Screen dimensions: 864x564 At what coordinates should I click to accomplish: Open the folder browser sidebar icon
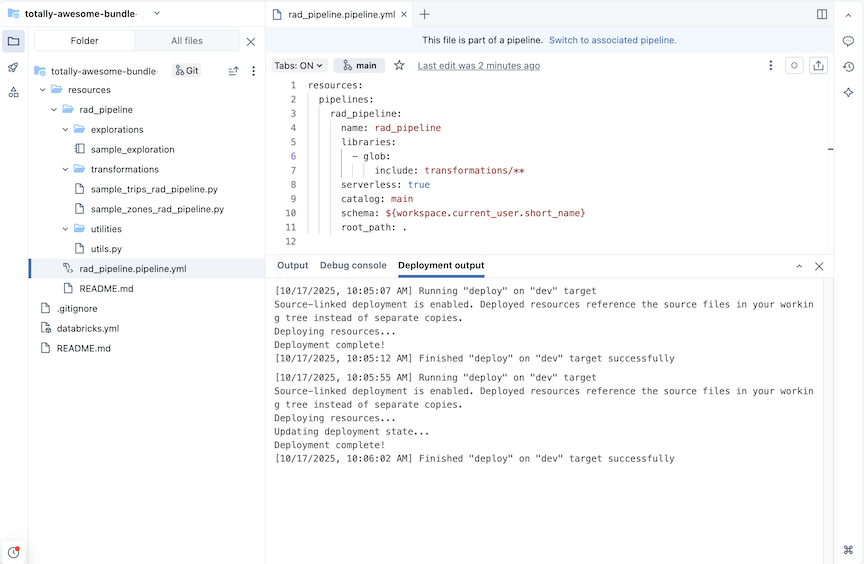tap(13, 41)
